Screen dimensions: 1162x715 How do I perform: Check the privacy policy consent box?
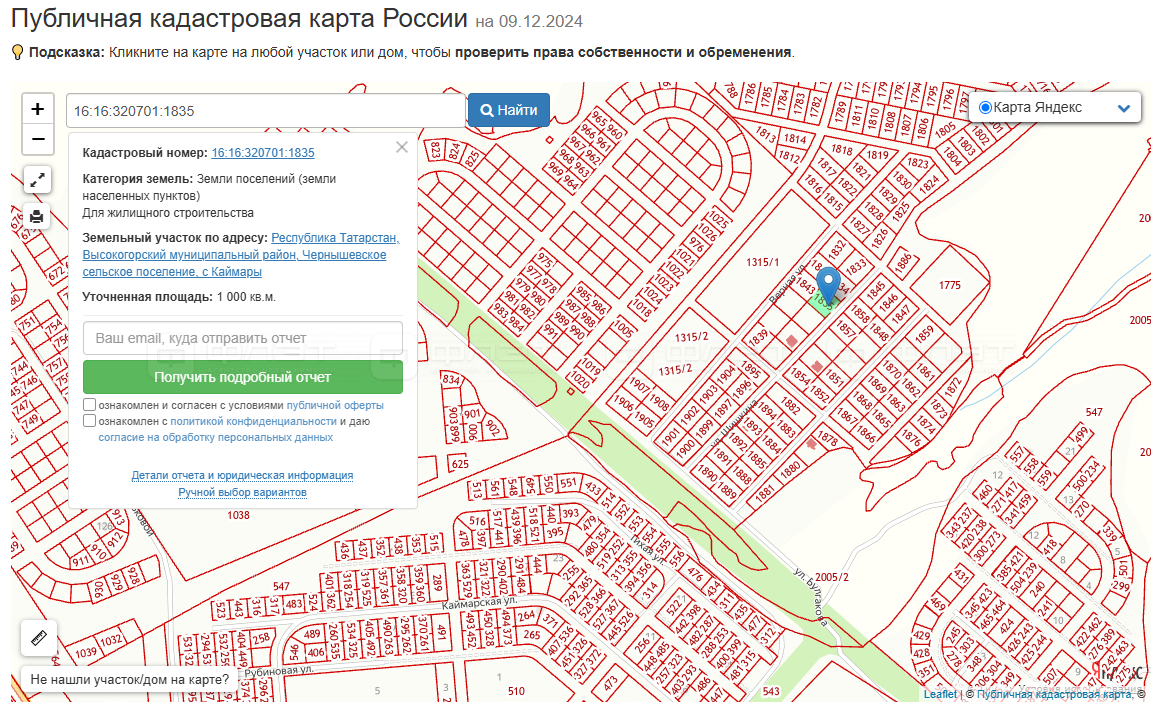click(90, 421)
